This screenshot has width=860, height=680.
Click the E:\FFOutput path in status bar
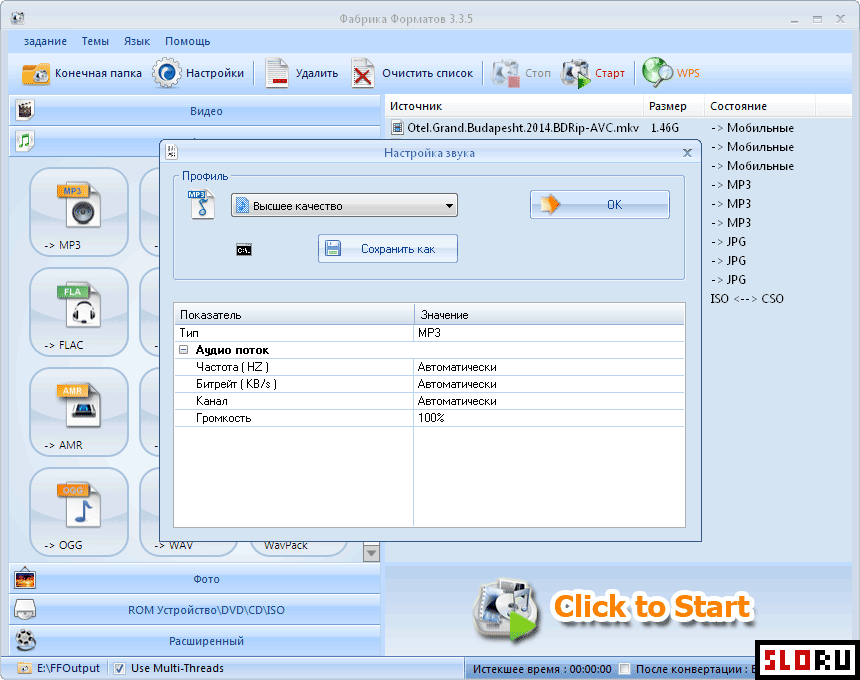(x=69, y=668)
